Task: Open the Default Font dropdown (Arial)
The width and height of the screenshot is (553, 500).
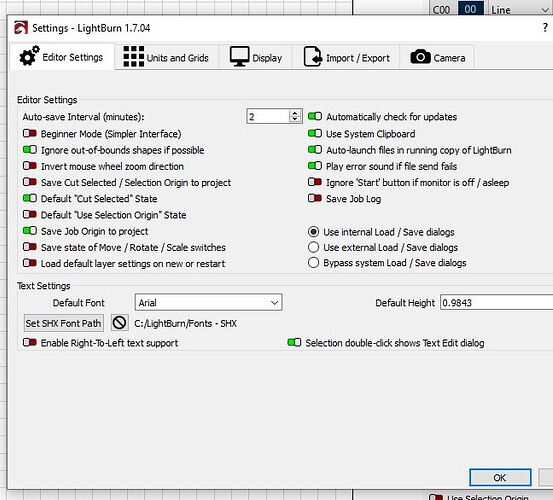Action: coord(208,303)
